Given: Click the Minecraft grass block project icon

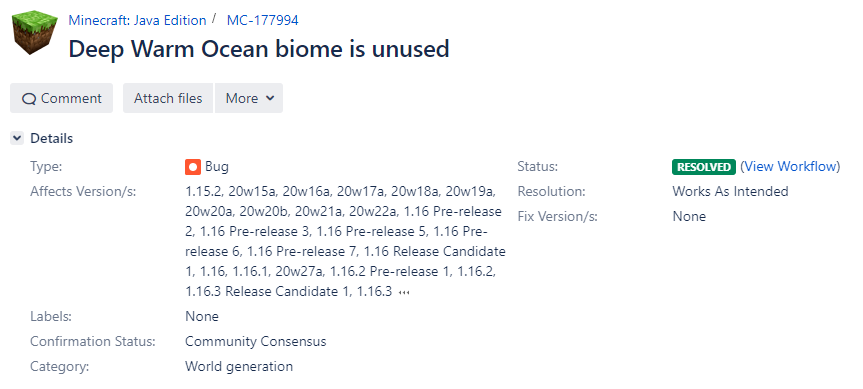Looking at the screenshot, I should 31,32.
